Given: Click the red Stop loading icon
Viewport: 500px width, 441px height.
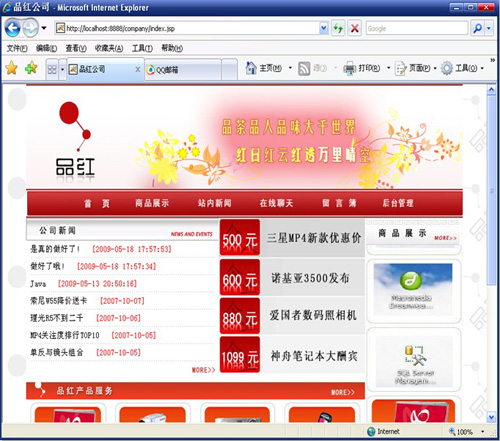Looking at the screenshot, I should [355, 28].
